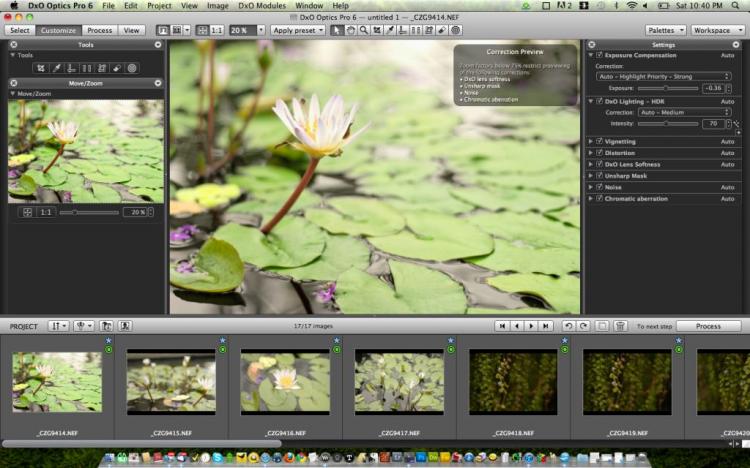Go to last image in project
Image resolution: width=750 pixels, height=468 pixels.
coord(546,326)
